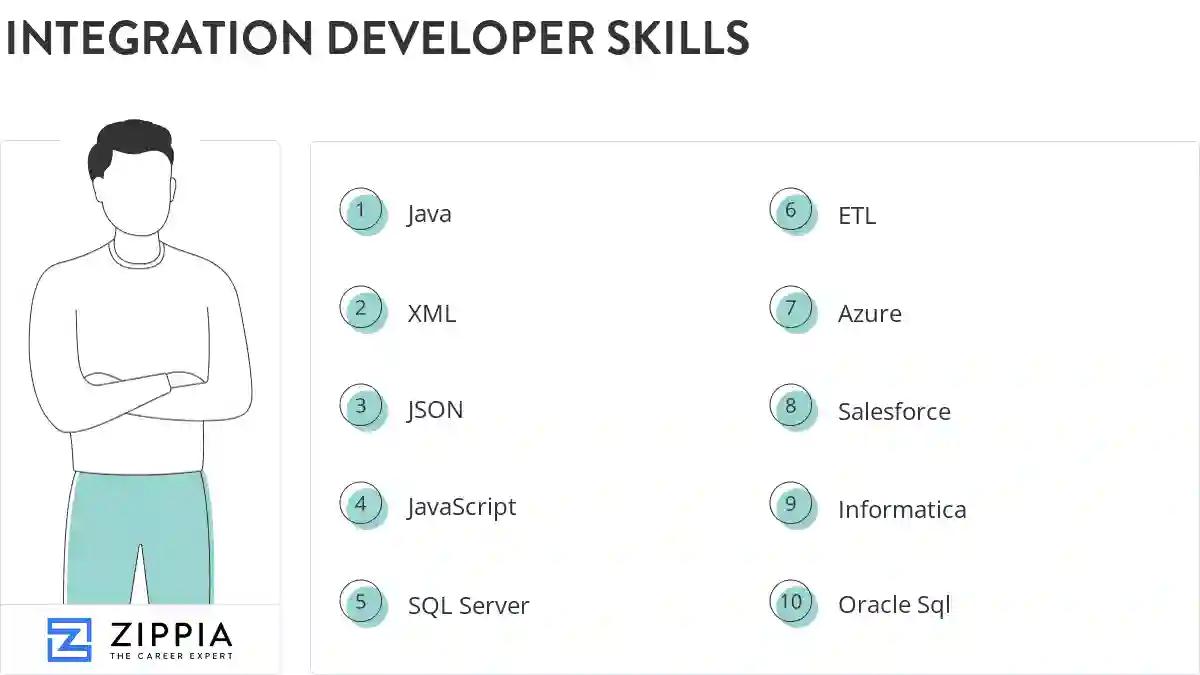Select the Java skill label
The width and height of the screenshot is (1200, 675).
pos(429,213)
